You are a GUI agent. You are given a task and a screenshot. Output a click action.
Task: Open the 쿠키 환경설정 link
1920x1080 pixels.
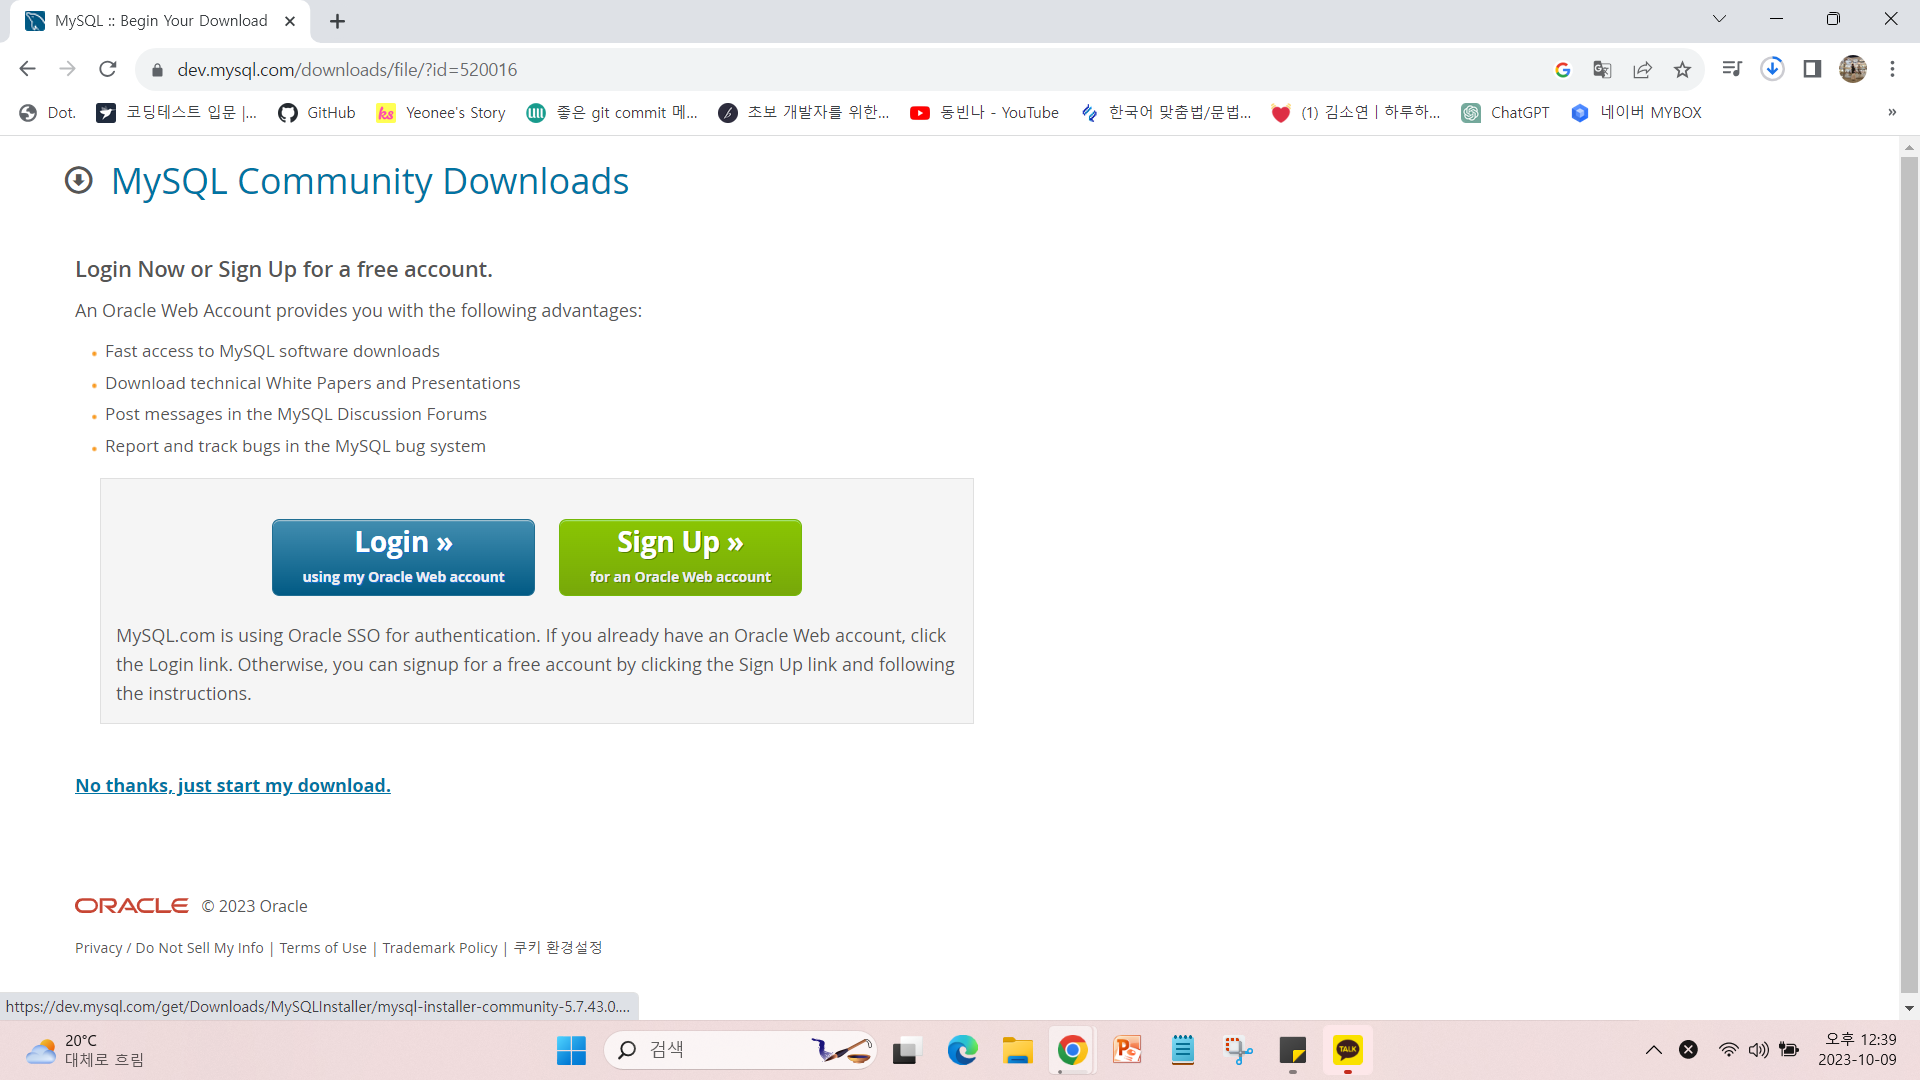[x=558, y=948]
